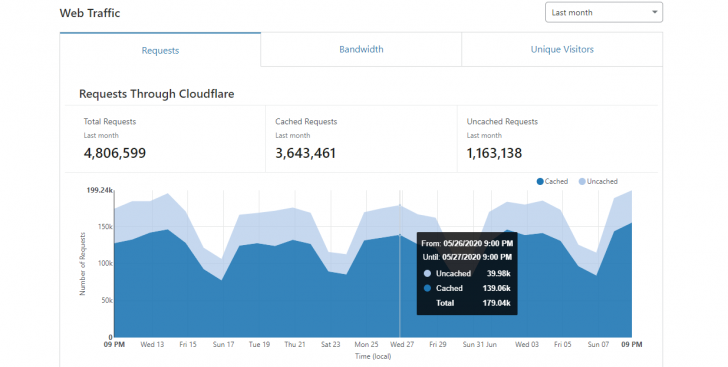
Task: Click the Time (local) axis title
Action: (373, 356)
